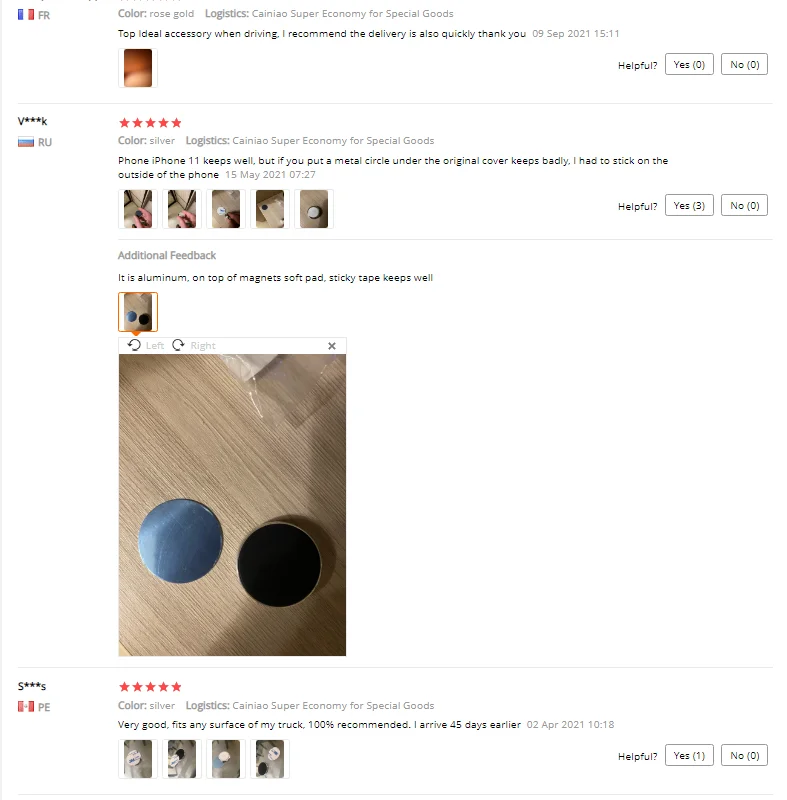
Task: Vote Yes (3) on V***k's review
Action: [x=689, y=205]
